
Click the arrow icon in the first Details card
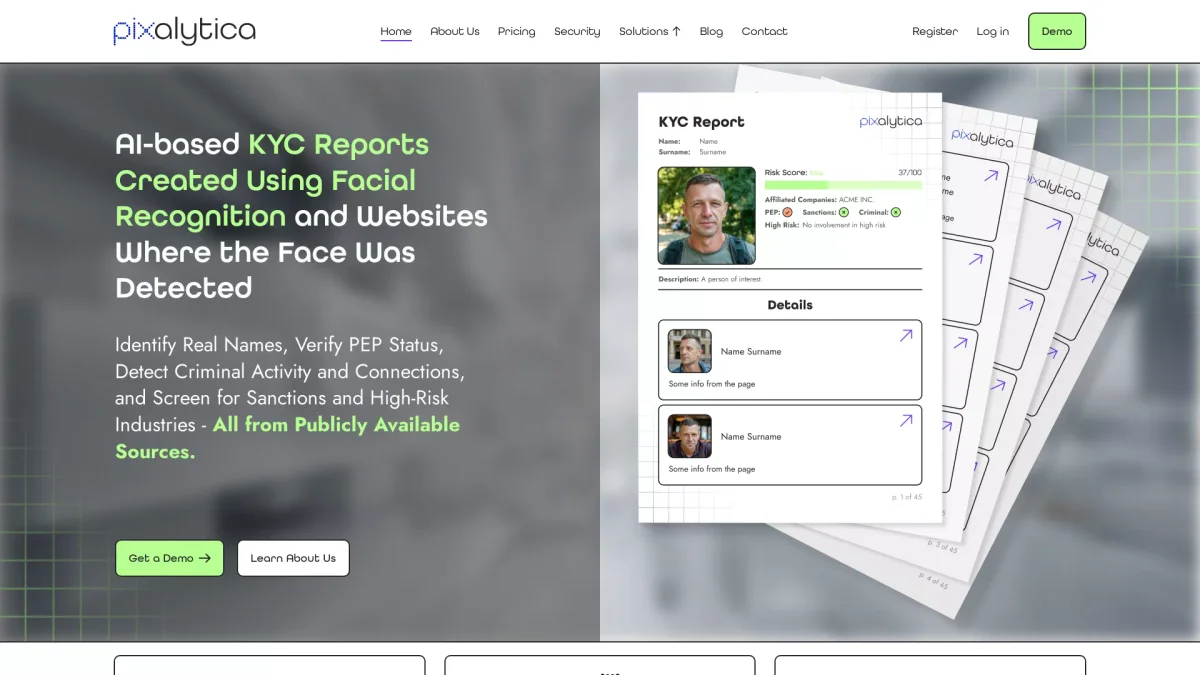point(906,336)
